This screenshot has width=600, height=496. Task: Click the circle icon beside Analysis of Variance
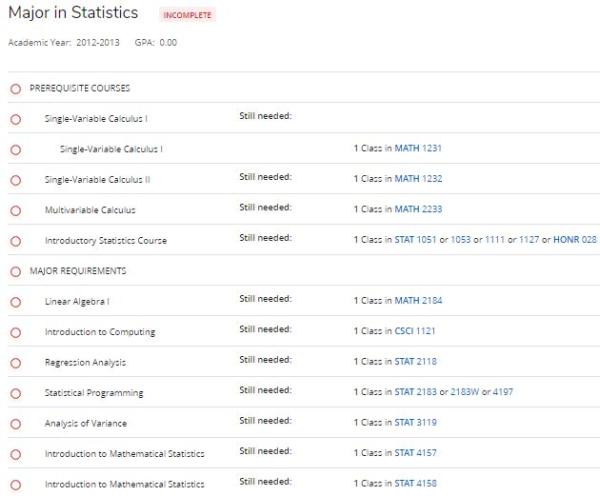[x=15, y=423]
